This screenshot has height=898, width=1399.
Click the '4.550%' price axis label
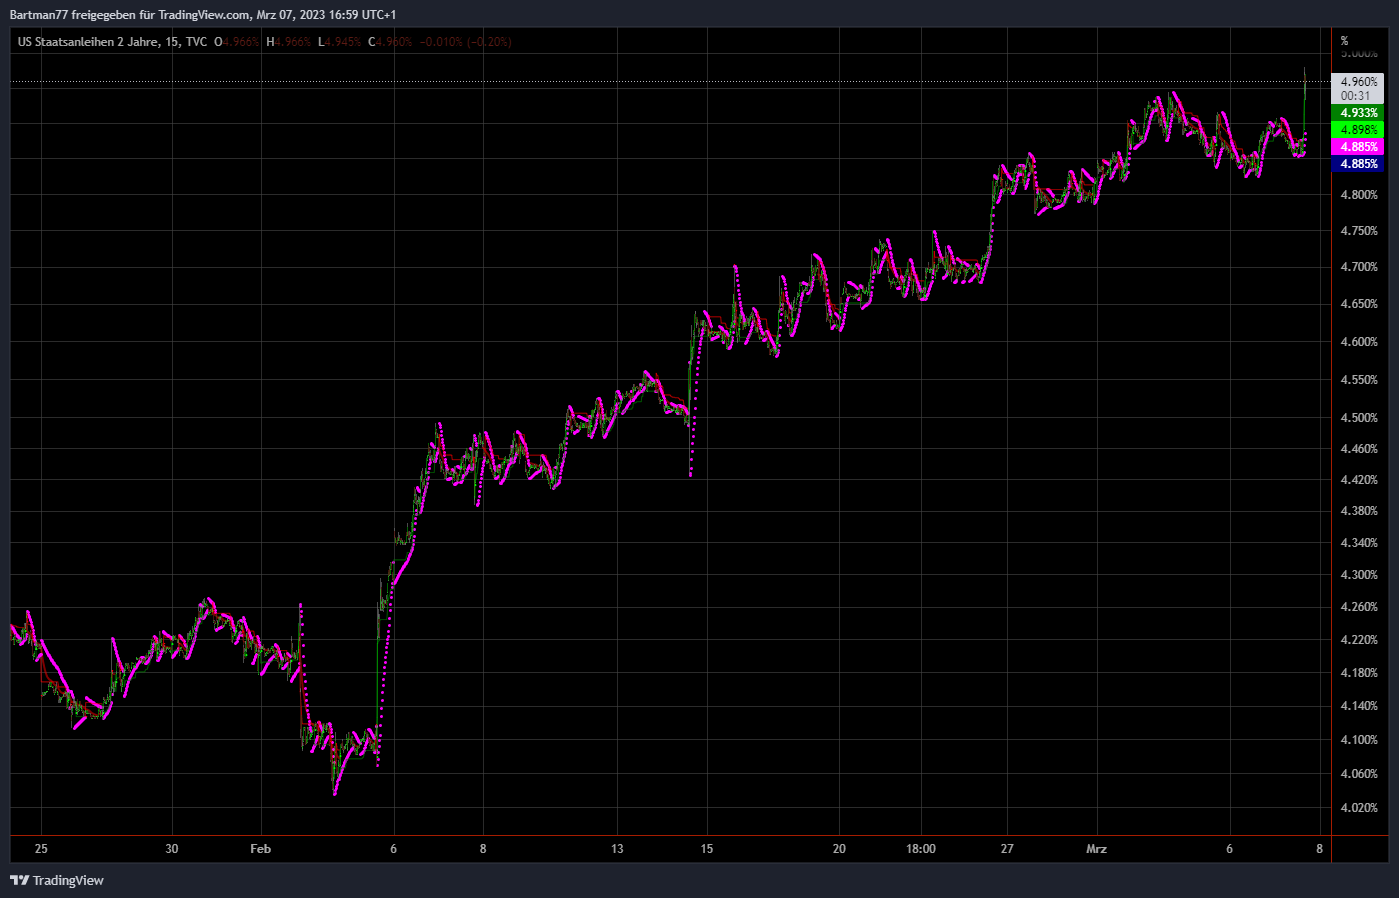pyautogui.click(x=1359, y=380)
